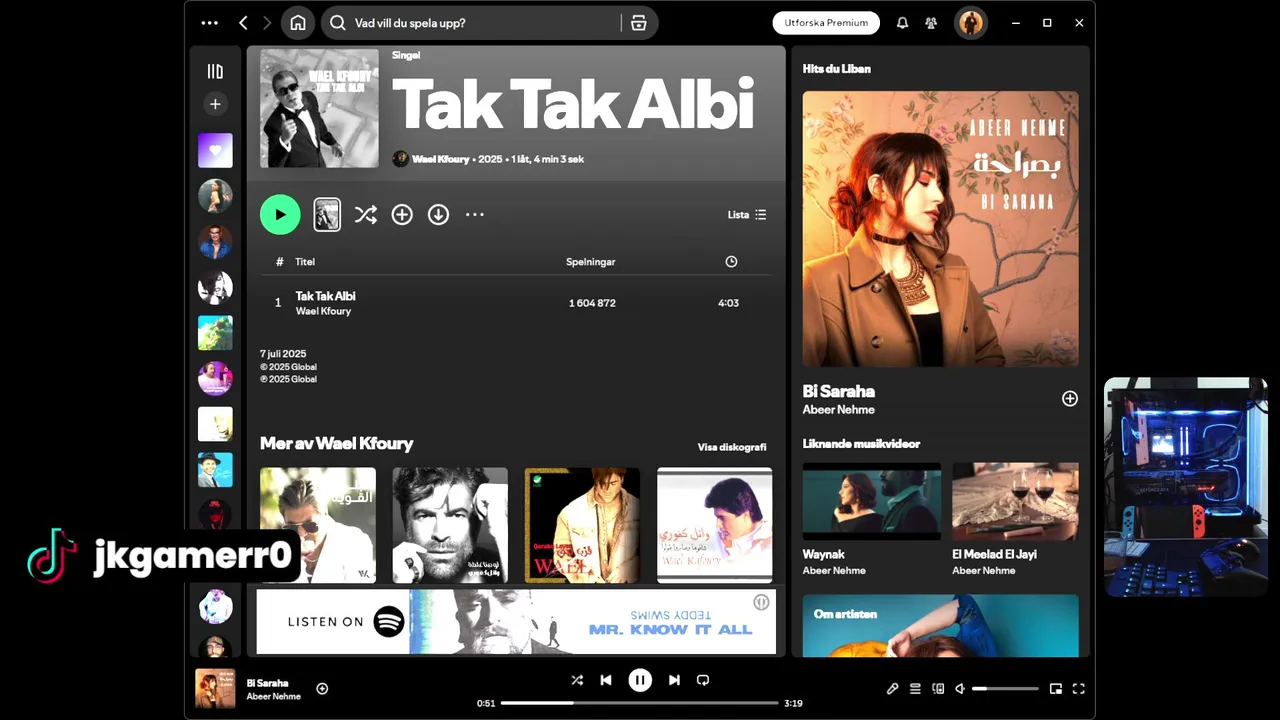The width and height of the screenshot is (1280, 720).
Task: Click the duration clock column icon
Action: tap(731, 262)
